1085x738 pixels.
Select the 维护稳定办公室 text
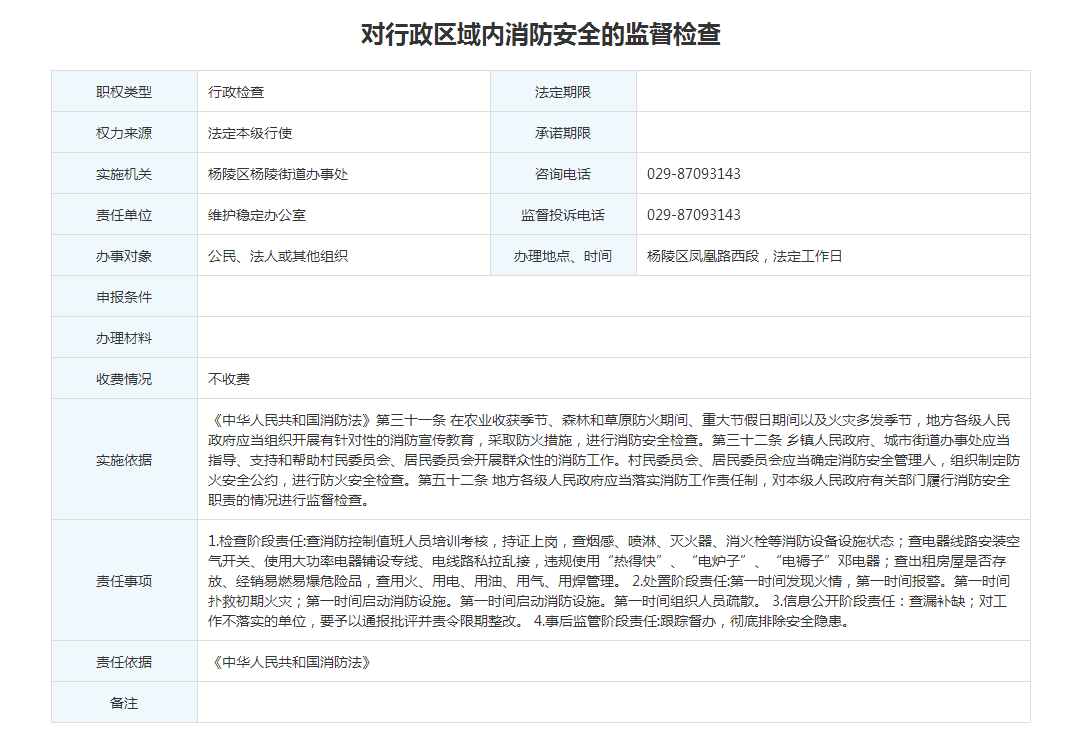click(257, 215)
